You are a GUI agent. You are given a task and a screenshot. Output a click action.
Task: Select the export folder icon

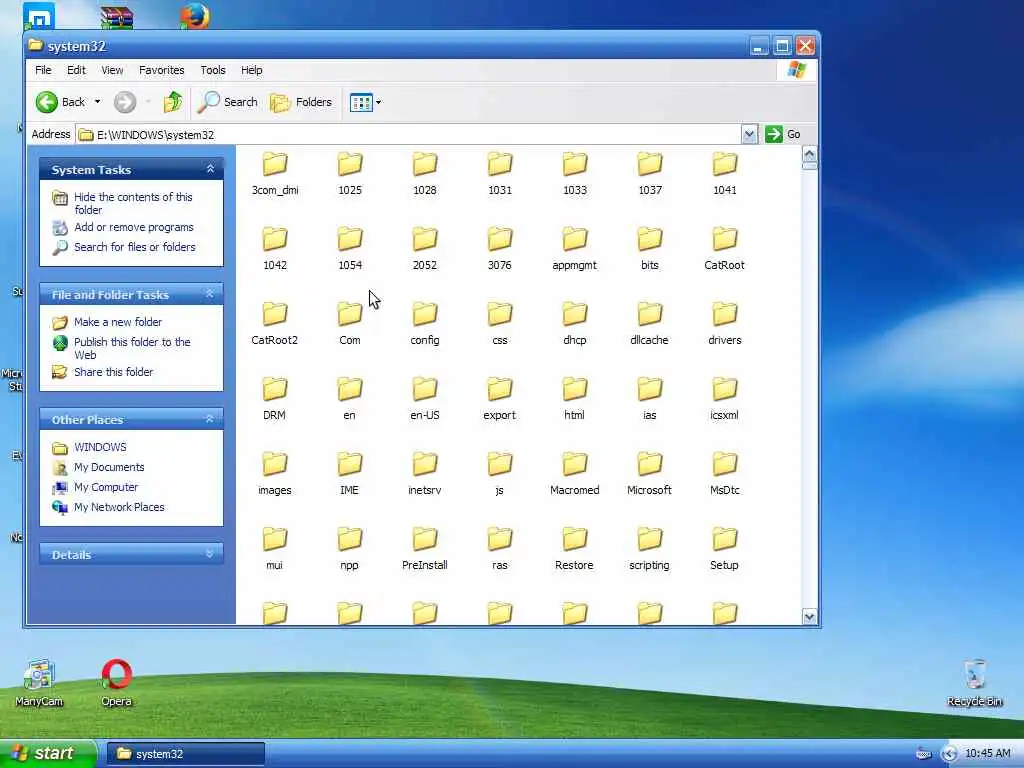500,389
